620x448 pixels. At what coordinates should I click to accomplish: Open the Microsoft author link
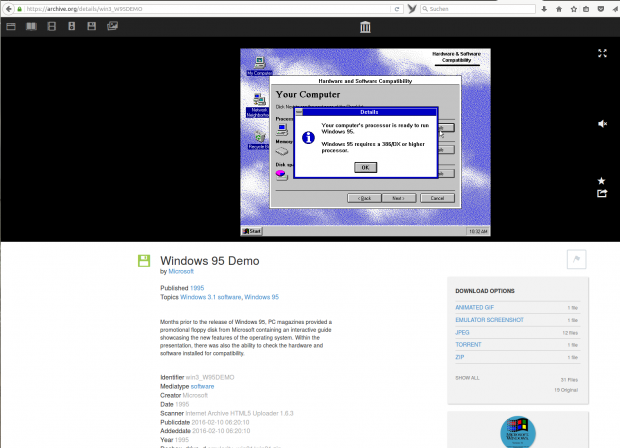tap(181, 271)
